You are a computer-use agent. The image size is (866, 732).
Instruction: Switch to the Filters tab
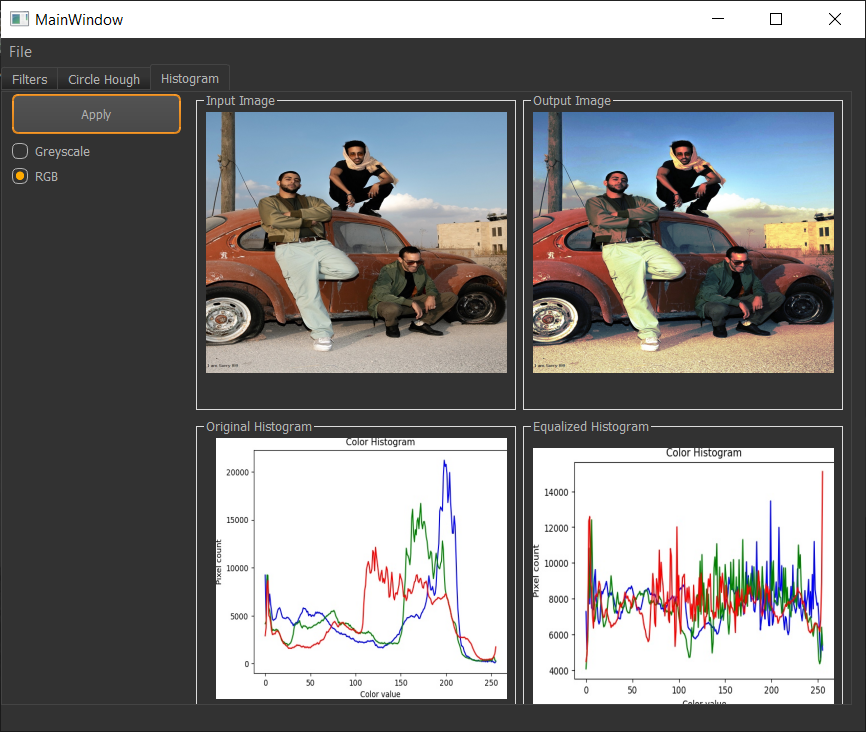coord(29,78)
